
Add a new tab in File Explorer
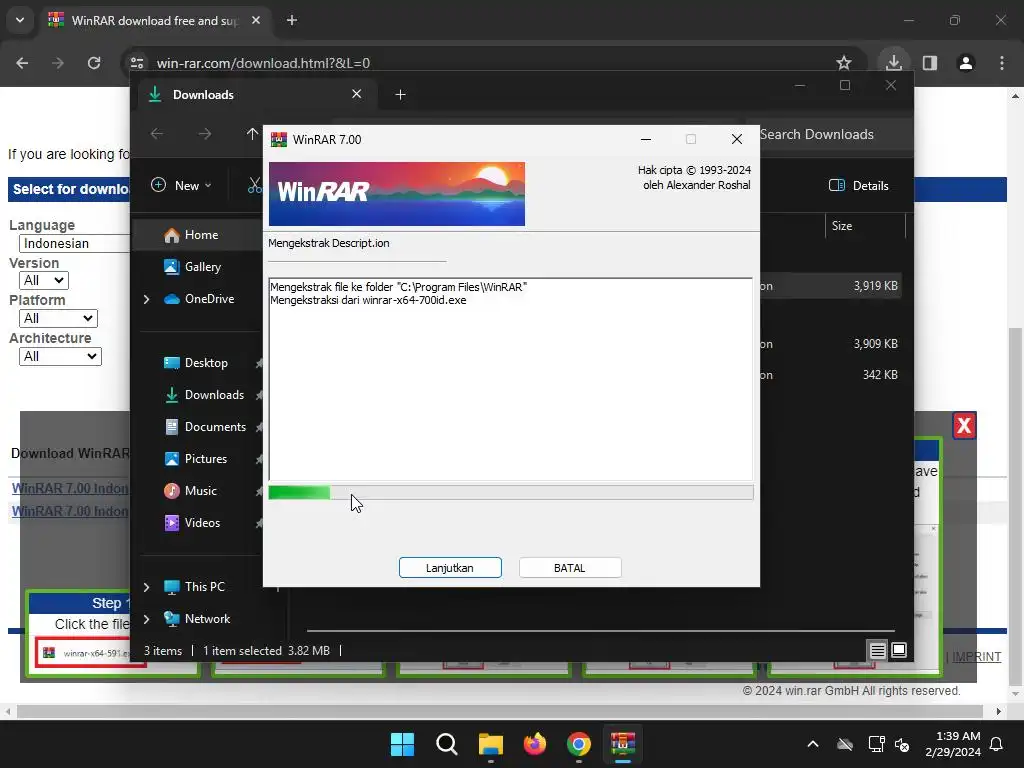400,95
